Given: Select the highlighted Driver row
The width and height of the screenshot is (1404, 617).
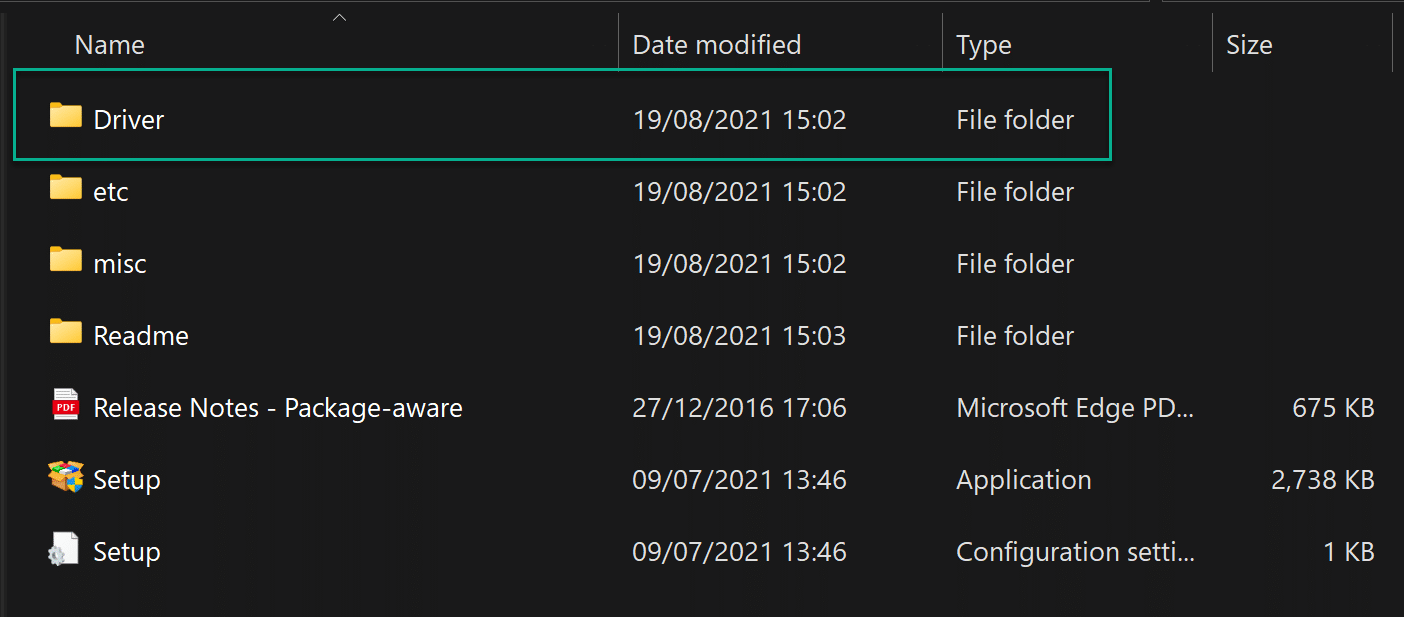Looking at the screenshot, I should click(400, 118).
